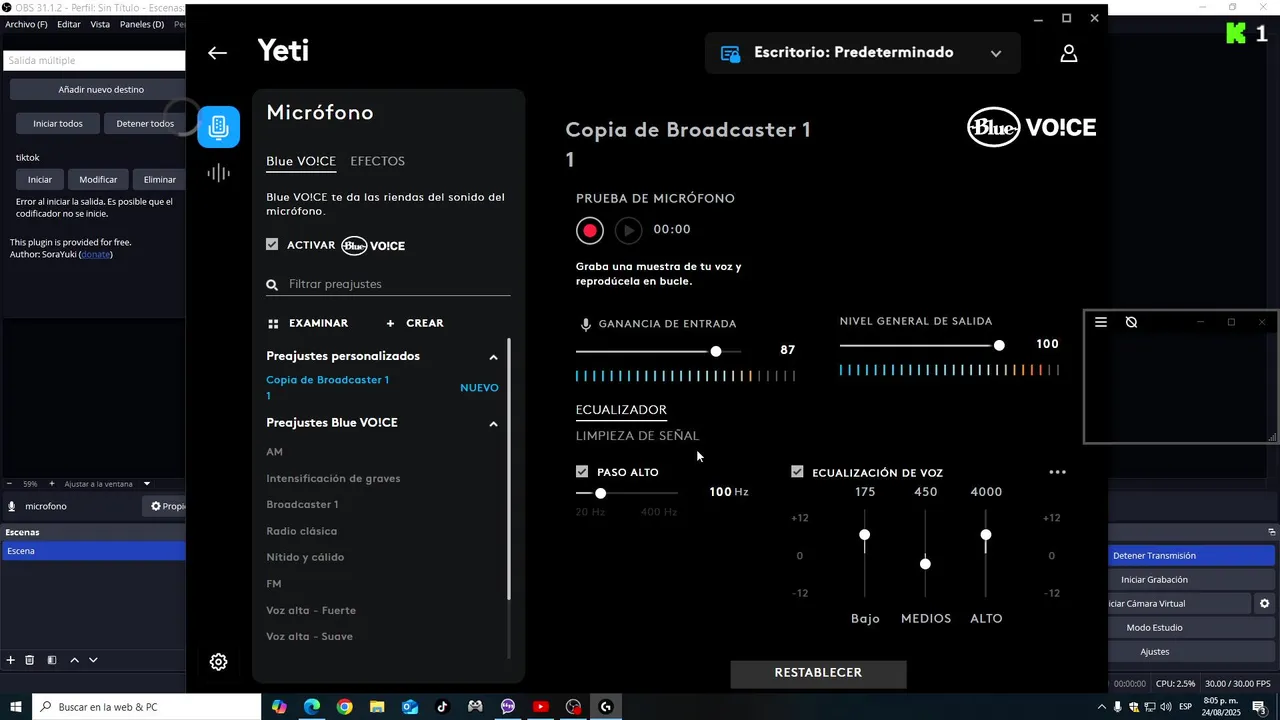Open Microsoft Edge from taskbar
The height and width of the screenshot is (720, 1280).
pos(312,707)
